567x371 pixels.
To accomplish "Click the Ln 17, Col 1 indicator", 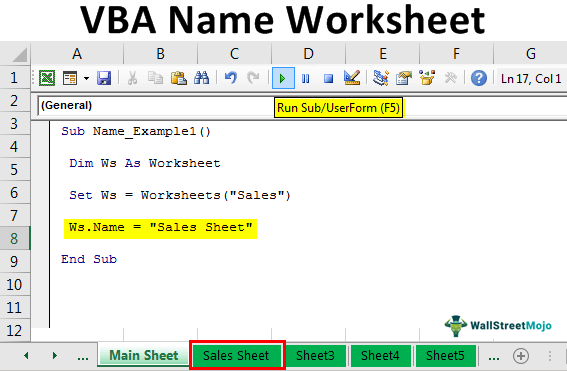I will click(530, 78).
